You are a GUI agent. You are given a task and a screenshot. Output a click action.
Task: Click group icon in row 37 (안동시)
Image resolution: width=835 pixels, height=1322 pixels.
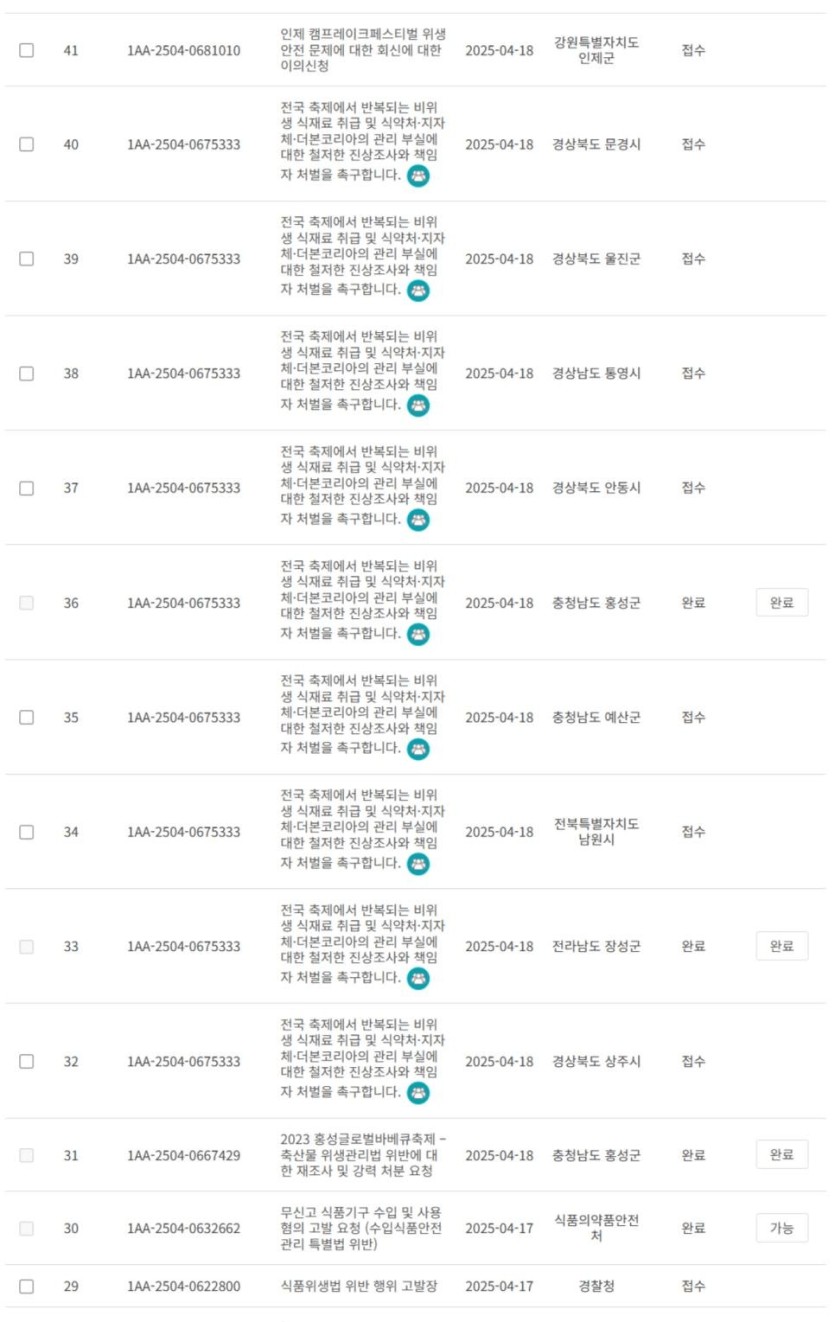418,520
